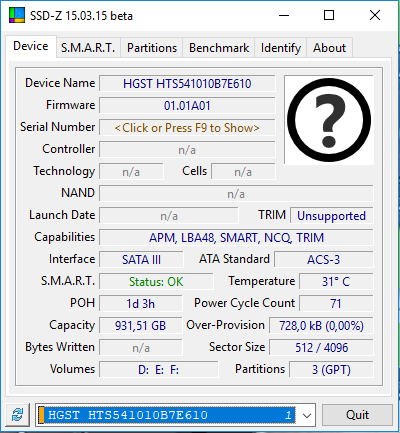Open the Identify tab
The height and width of the screenshot is (433, 400).
click(281, 48)
